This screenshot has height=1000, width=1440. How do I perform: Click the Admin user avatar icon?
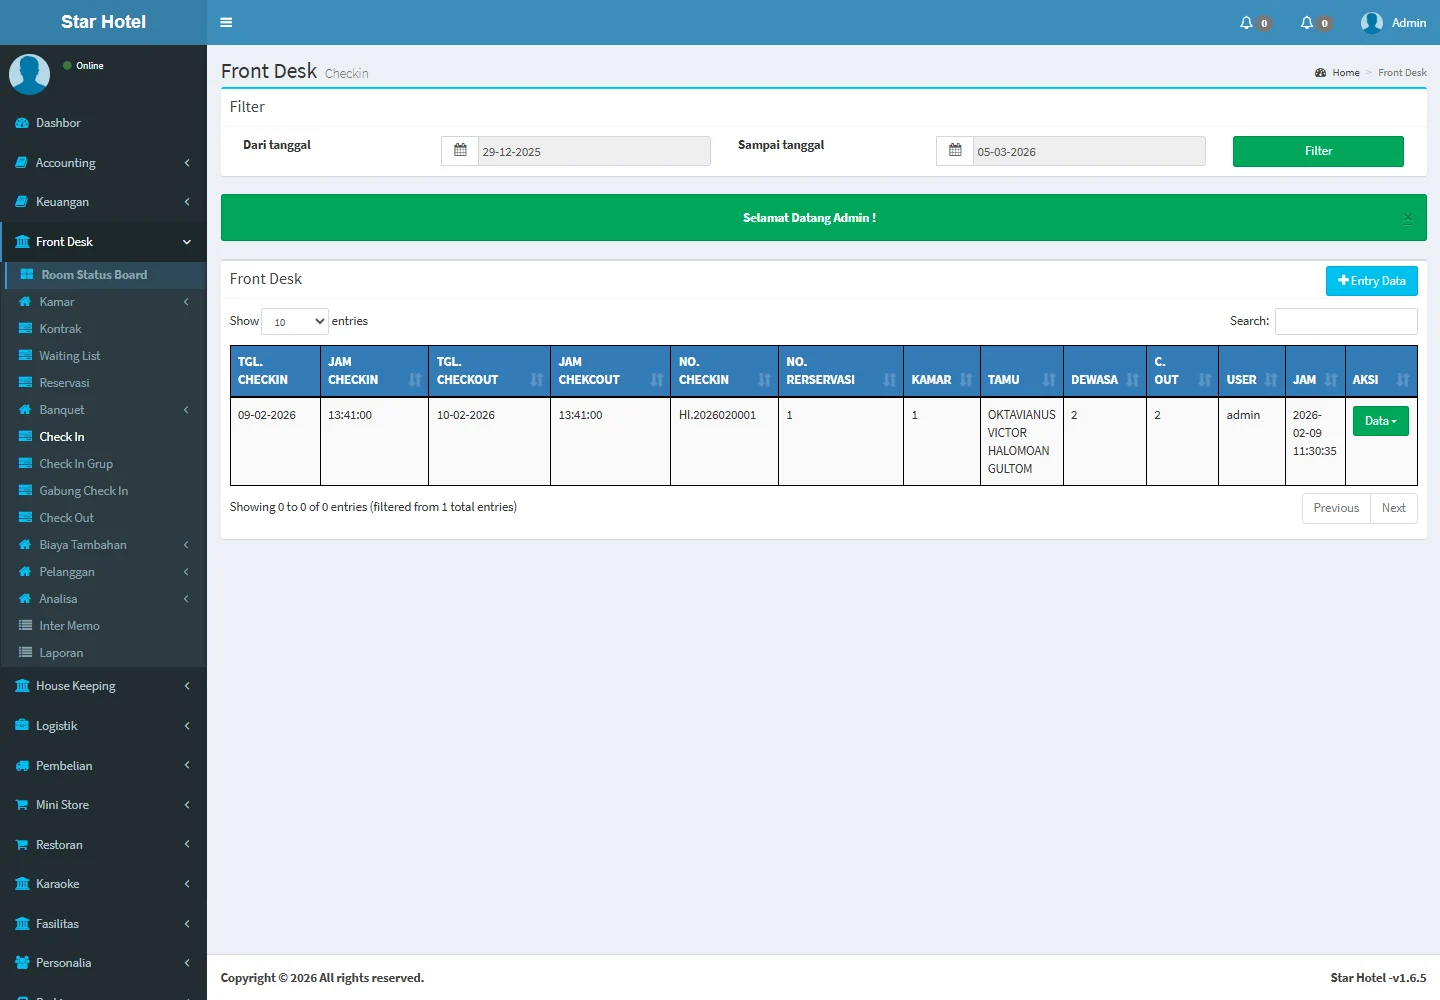coord(1372,23)
